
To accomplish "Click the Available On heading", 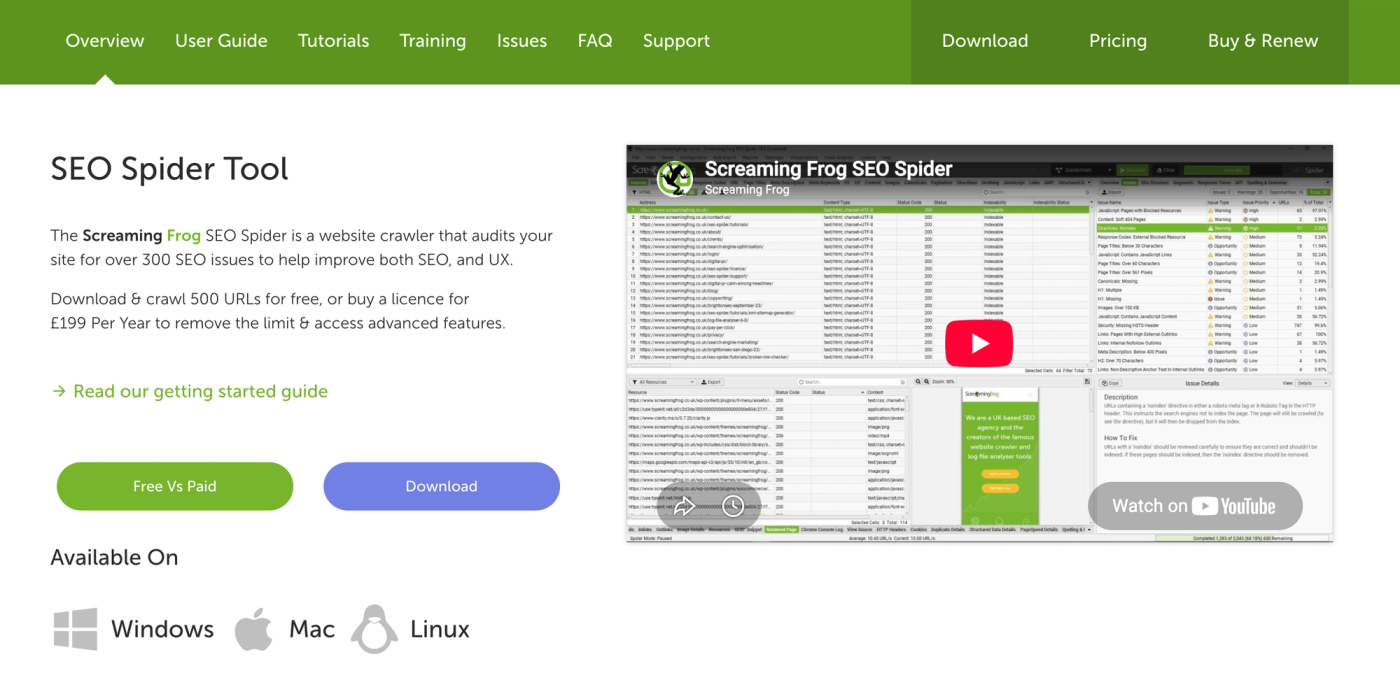I will tap(115, 557).
